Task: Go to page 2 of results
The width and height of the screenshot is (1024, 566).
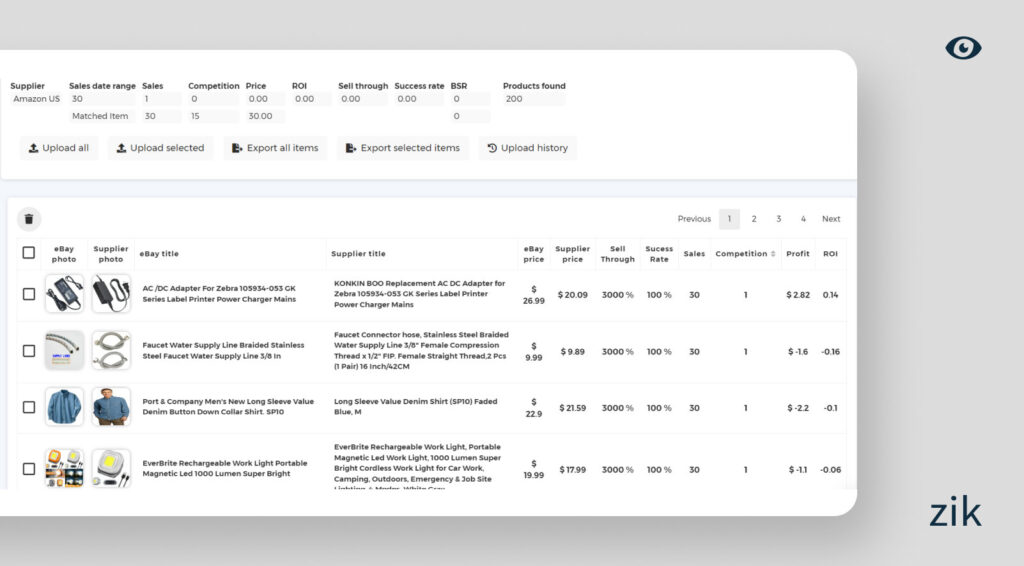Action: (754, 219)
